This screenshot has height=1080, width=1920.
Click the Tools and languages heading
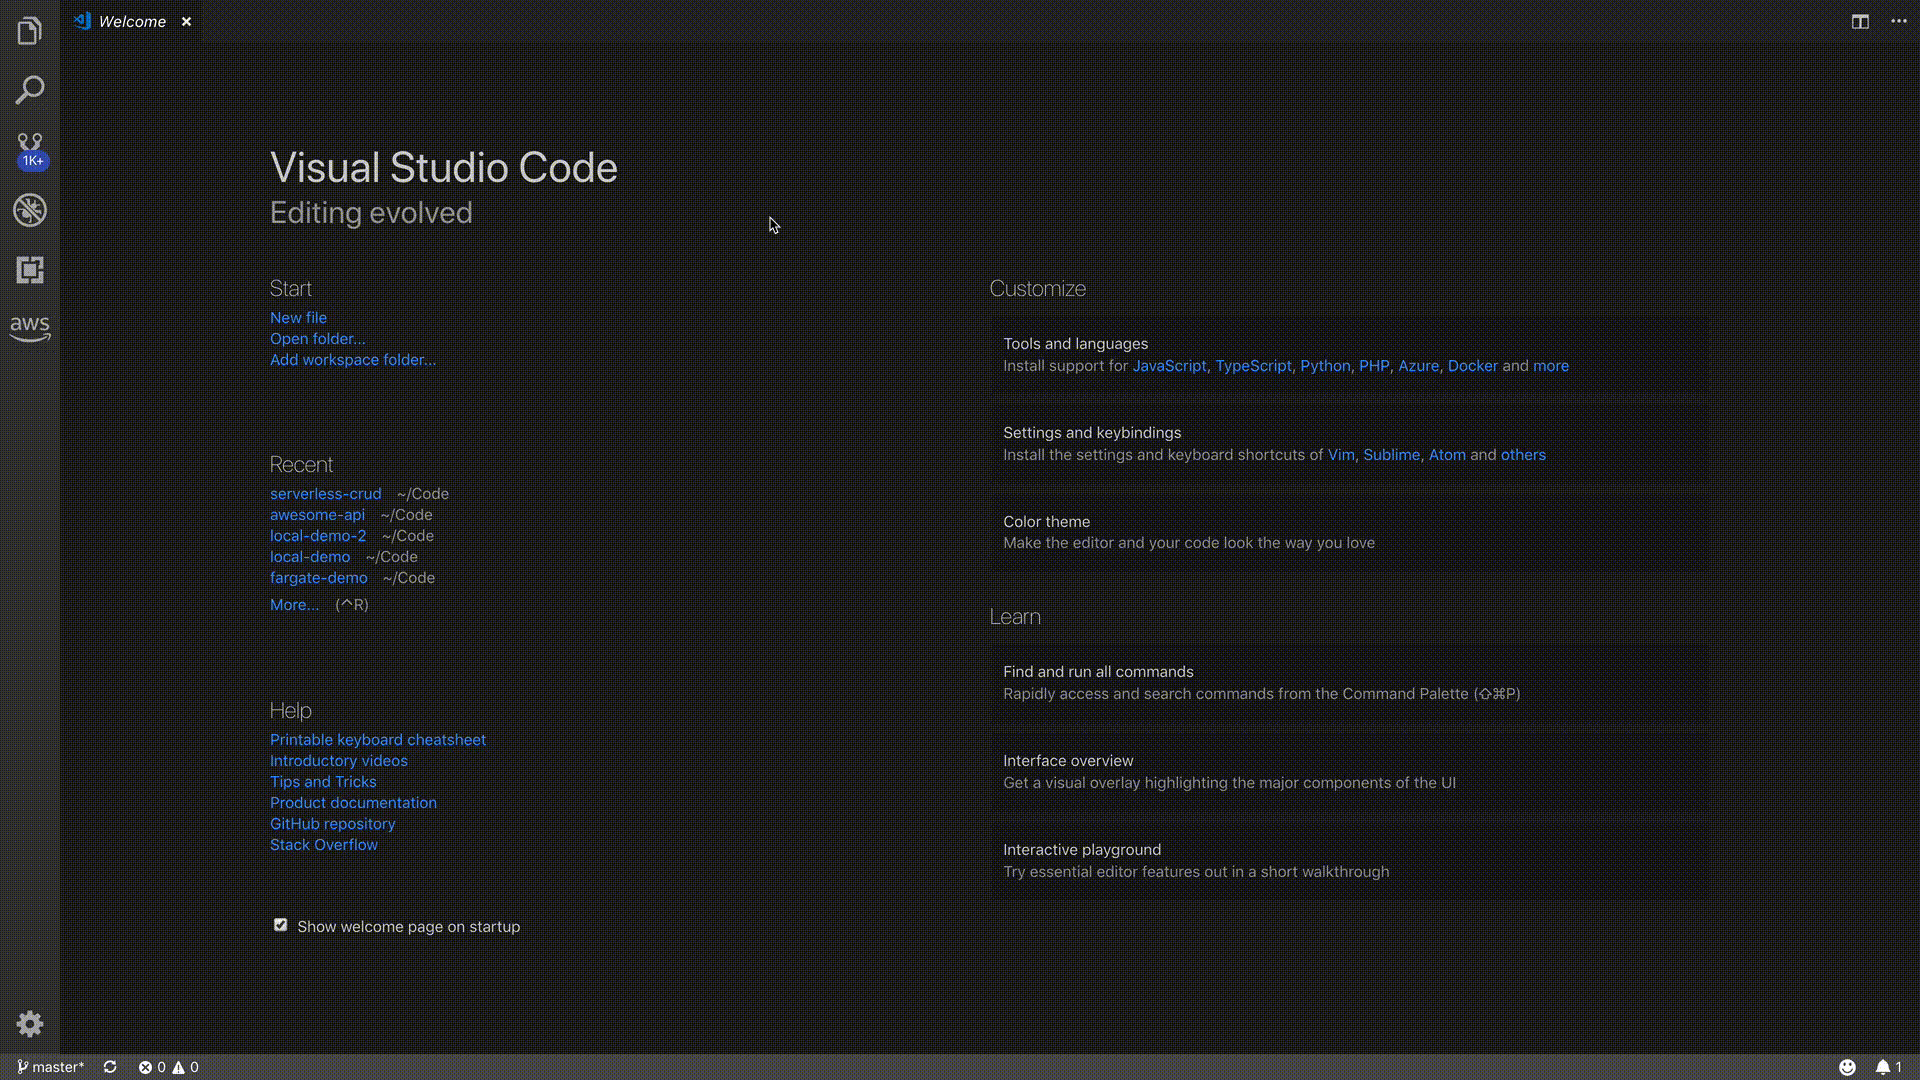pyautogui.click(x=1075, y=343)
